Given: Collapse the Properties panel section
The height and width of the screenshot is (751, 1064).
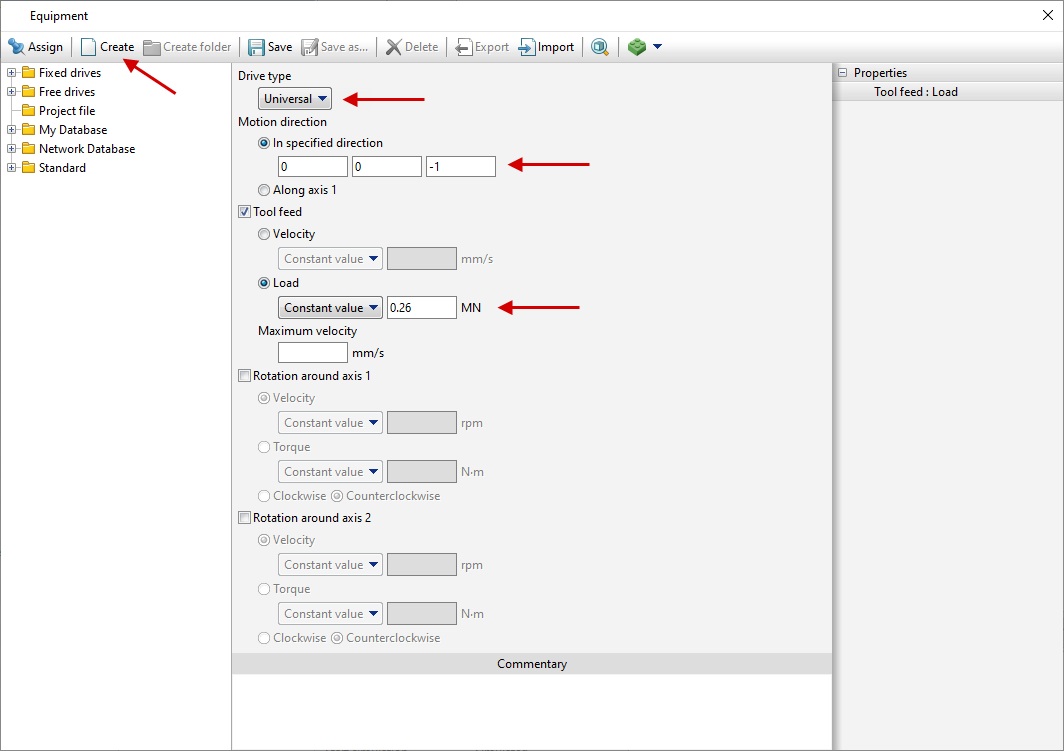Looking at the screenshot, I should [842, 73].
